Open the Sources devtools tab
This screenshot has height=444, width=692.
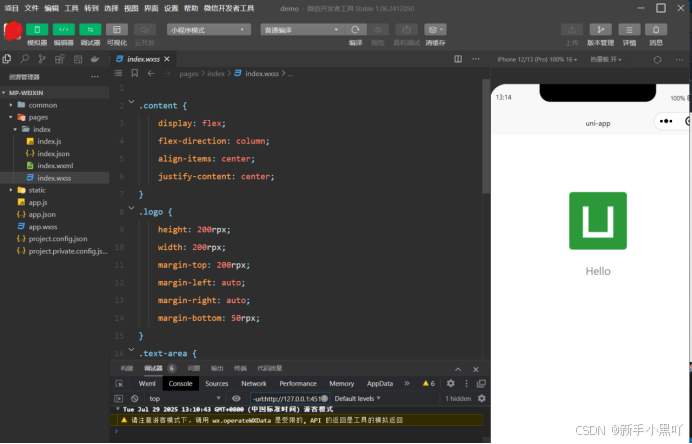click(217, 384)
